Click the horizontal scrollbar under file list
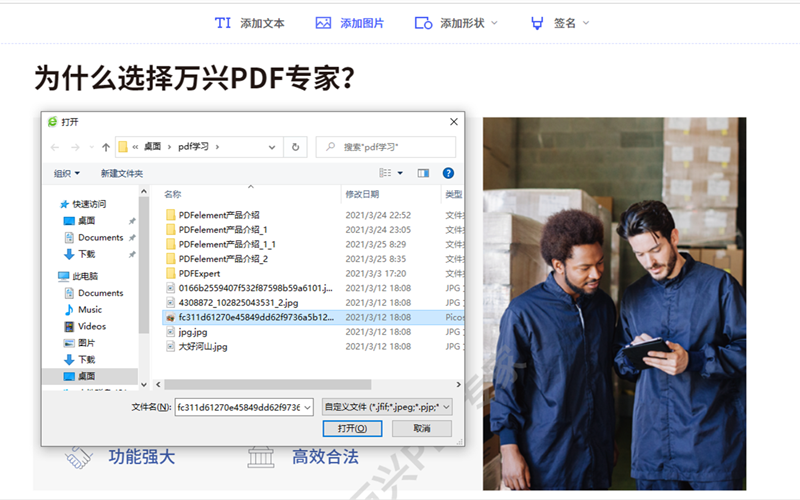800x500 pixels. 300,384
